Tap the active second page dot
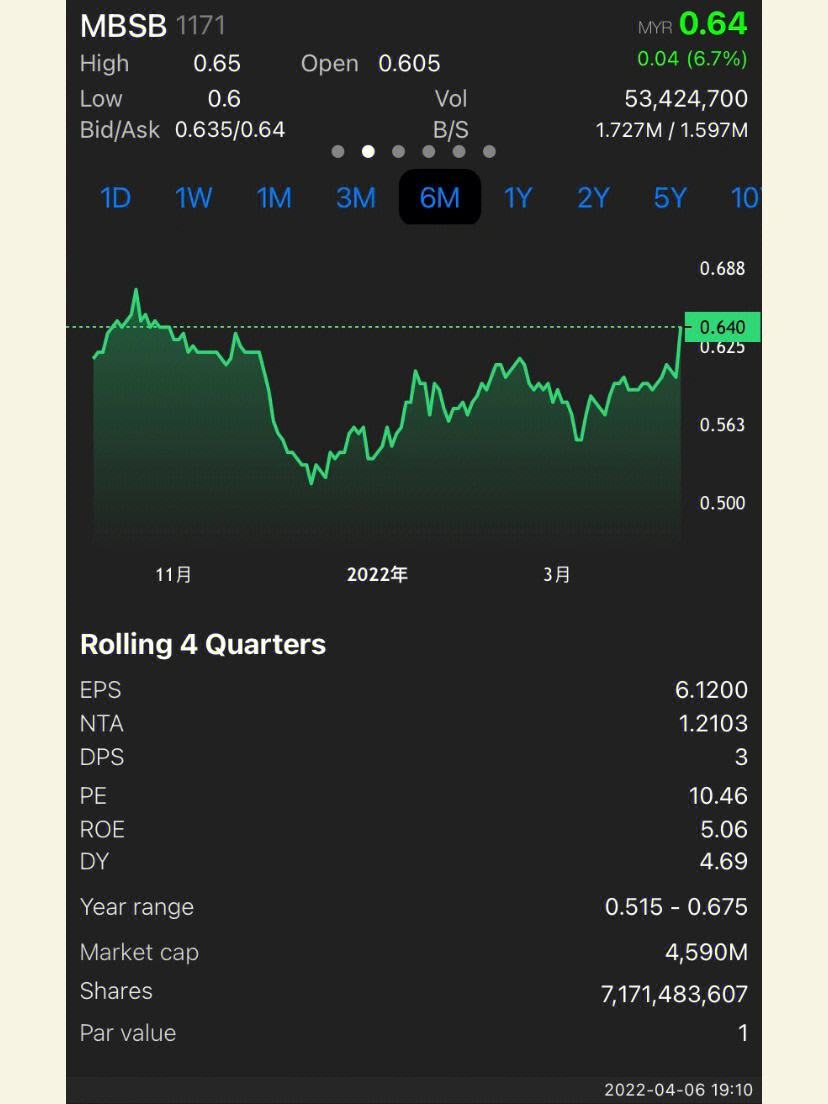 368,152
